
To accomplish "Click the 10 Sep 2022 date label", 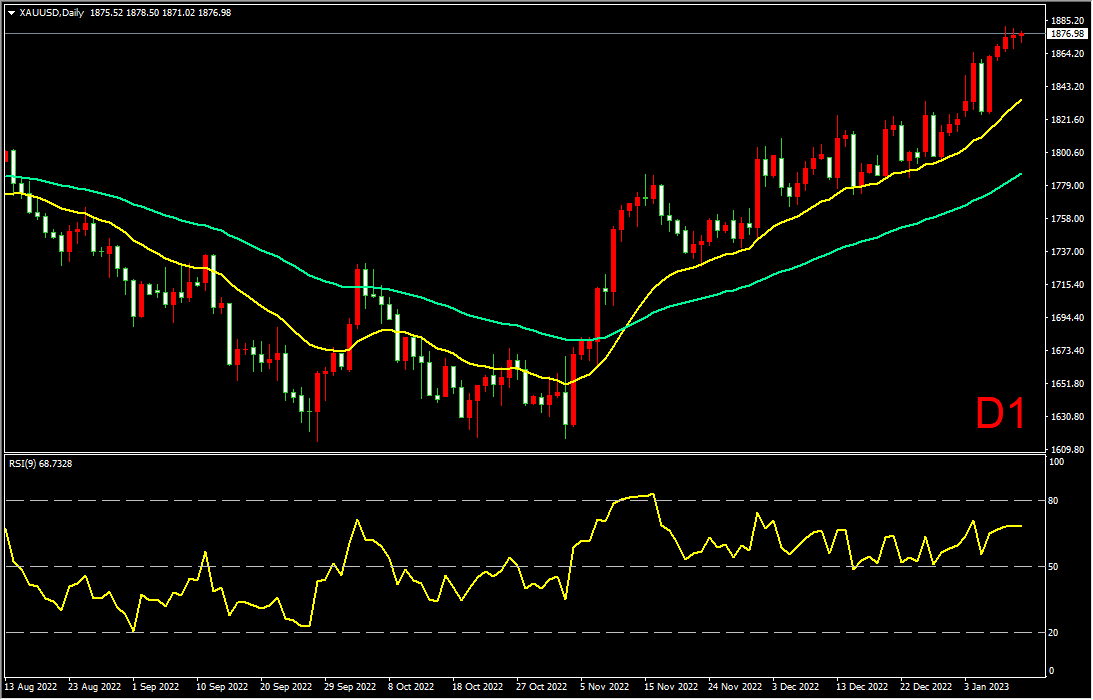I will (224, 686).
